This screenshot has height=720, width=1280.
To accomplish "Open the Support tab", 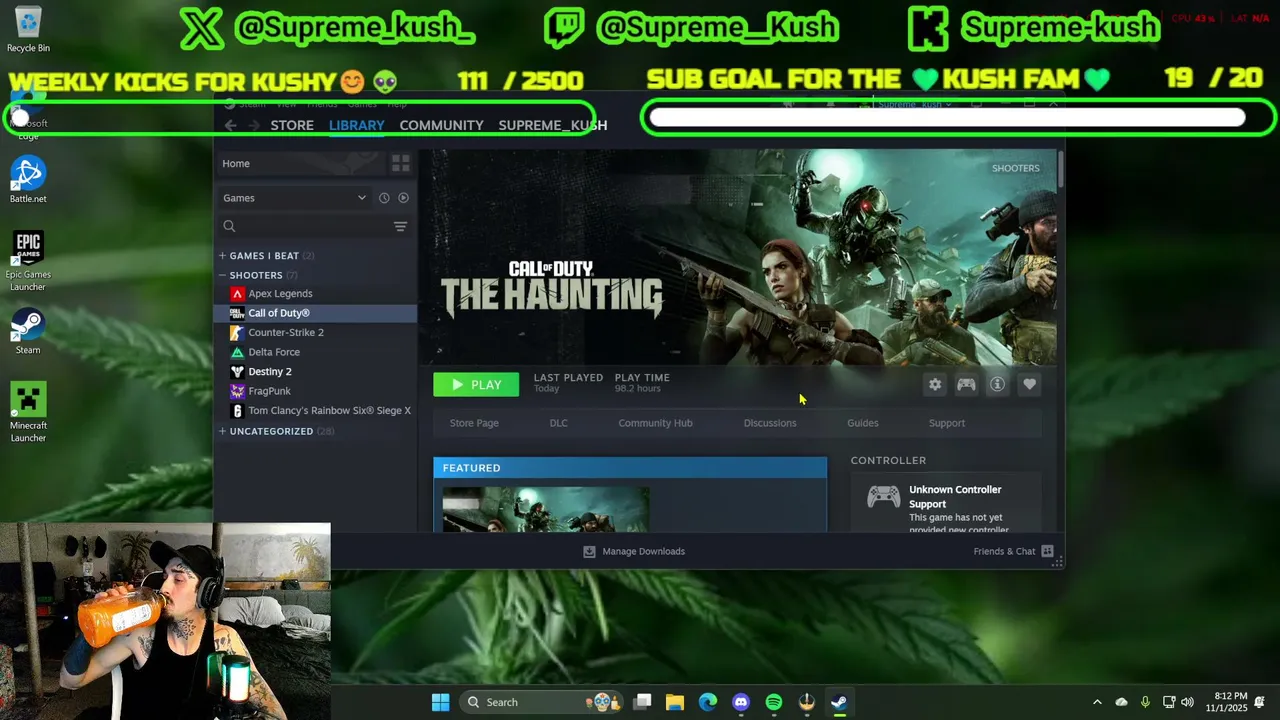I will click(x=947, y=423).
